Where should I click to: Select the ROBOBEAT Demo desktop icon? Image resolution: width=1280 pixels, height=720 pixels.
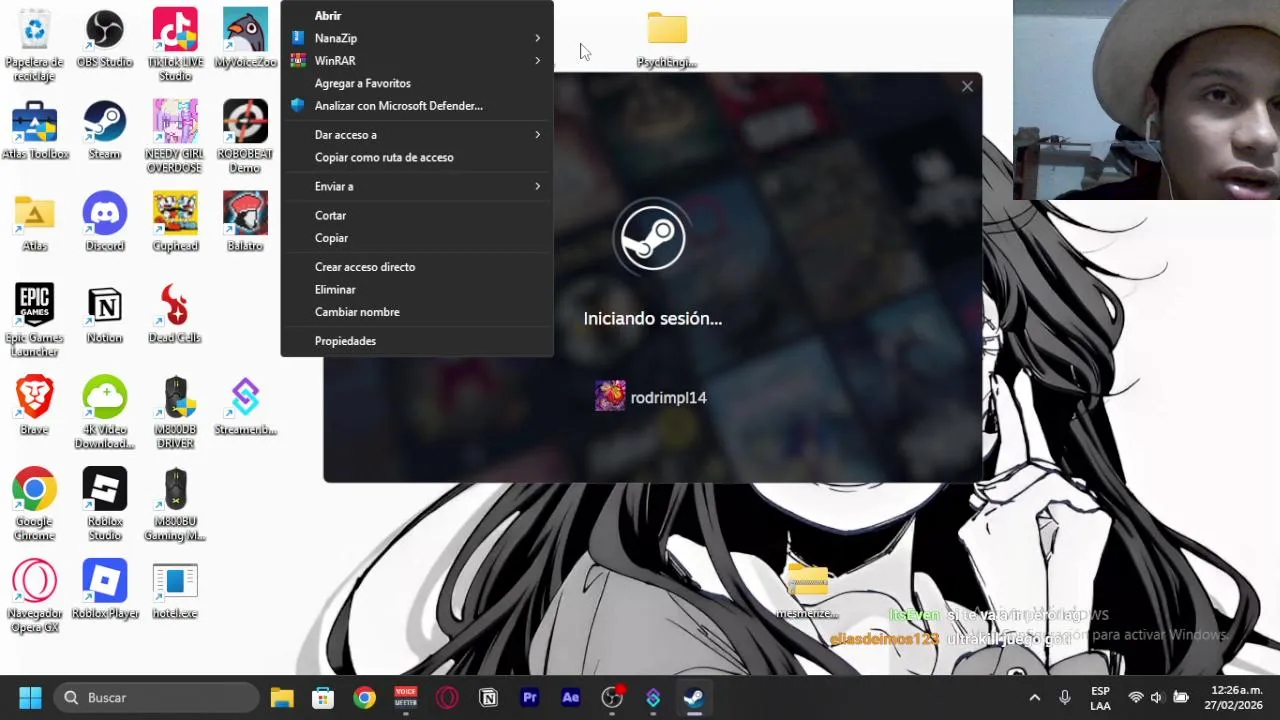(x=245, y=137)
